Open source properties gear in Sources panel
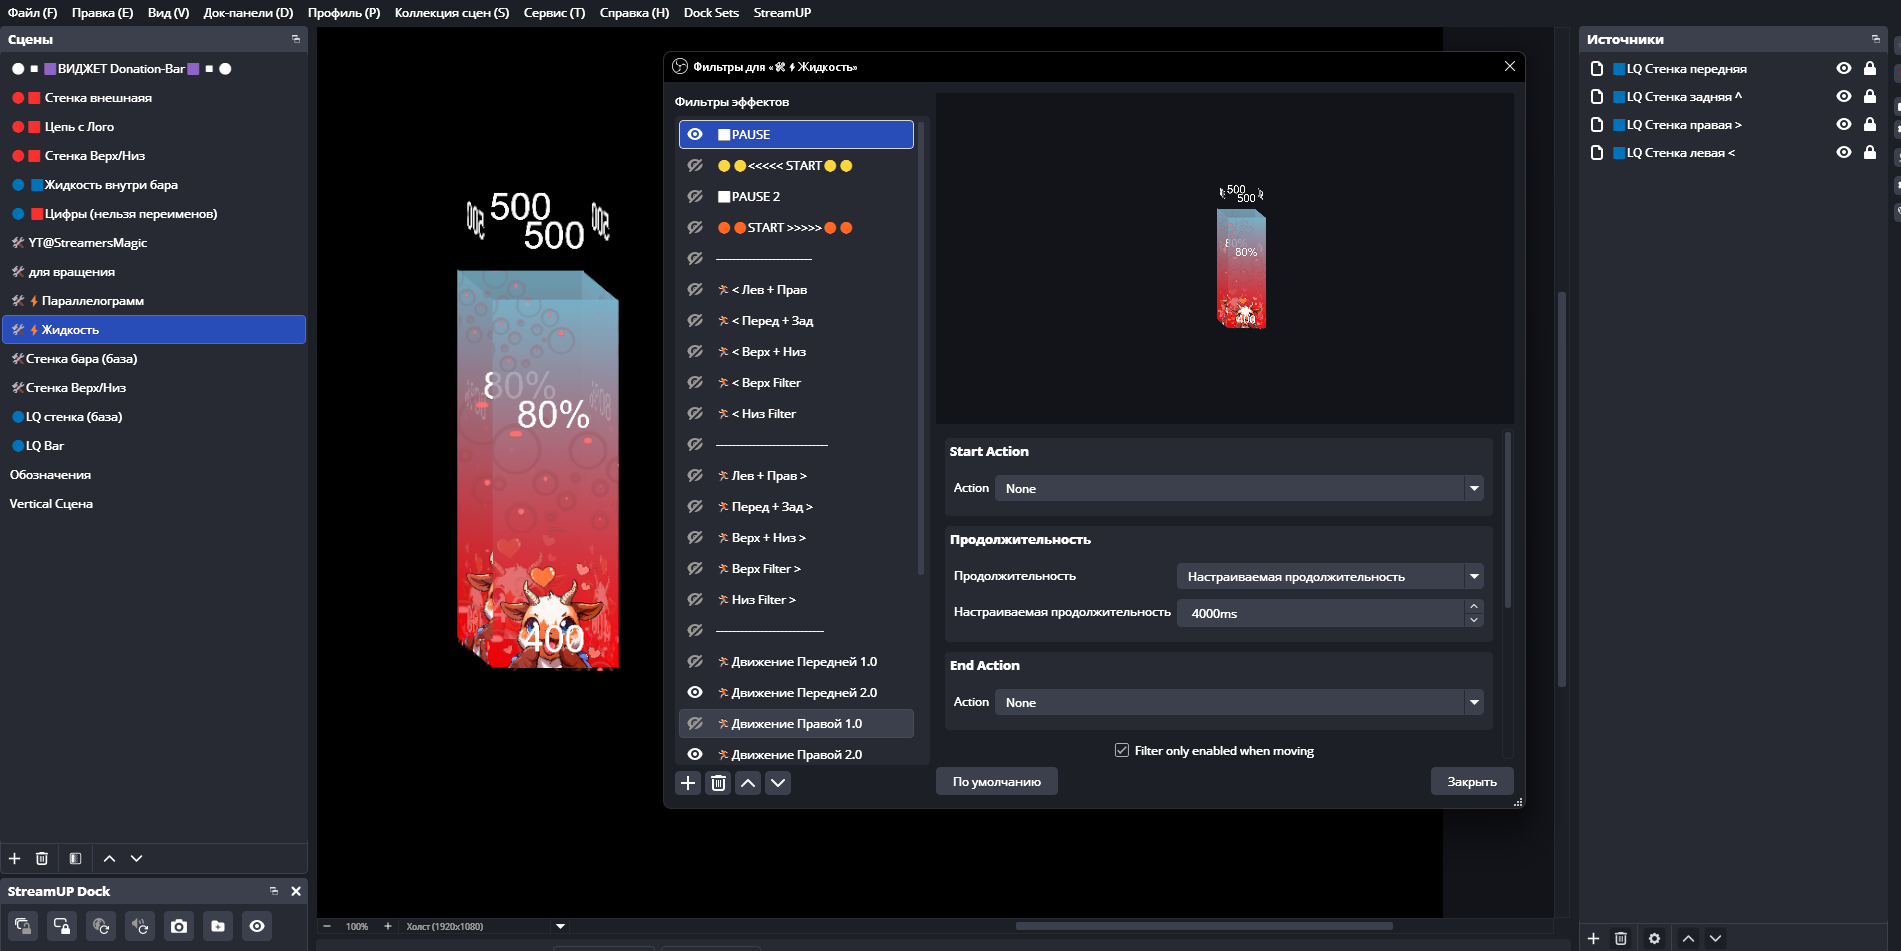 coord(1654,938)
